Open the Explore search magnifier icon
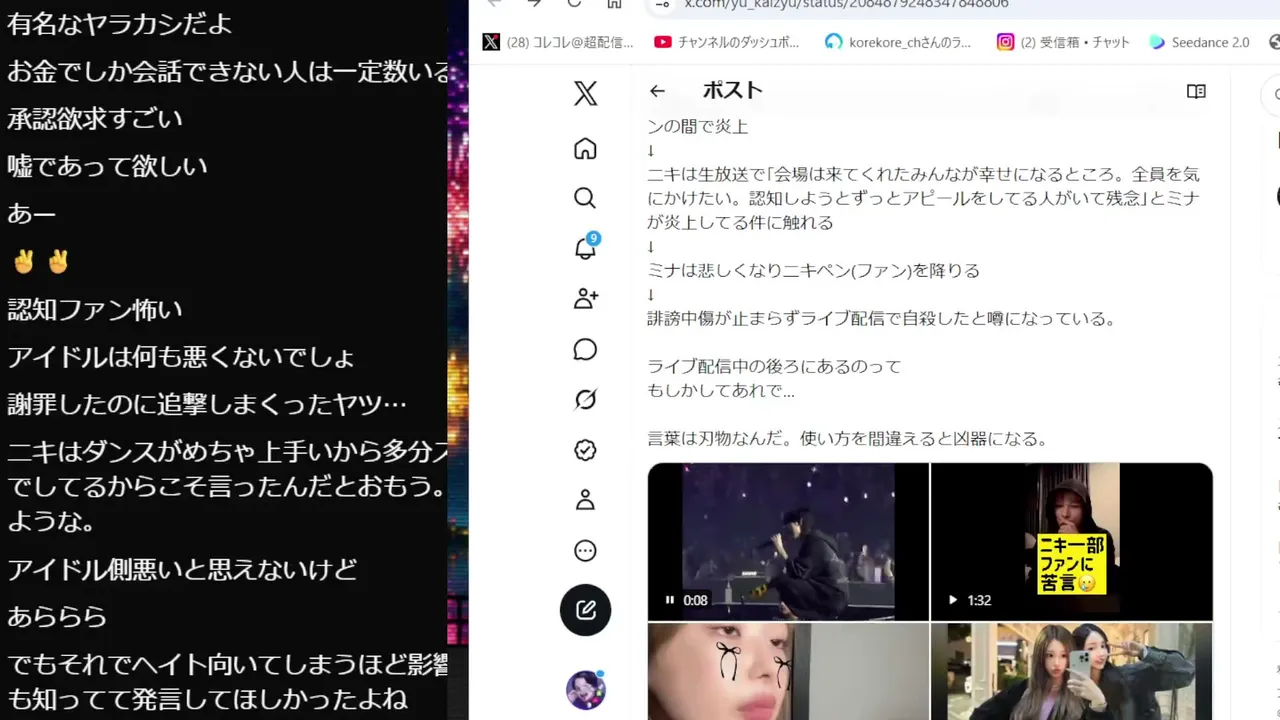The width and height of the screenshot is (1280, 720). [586, 198]
